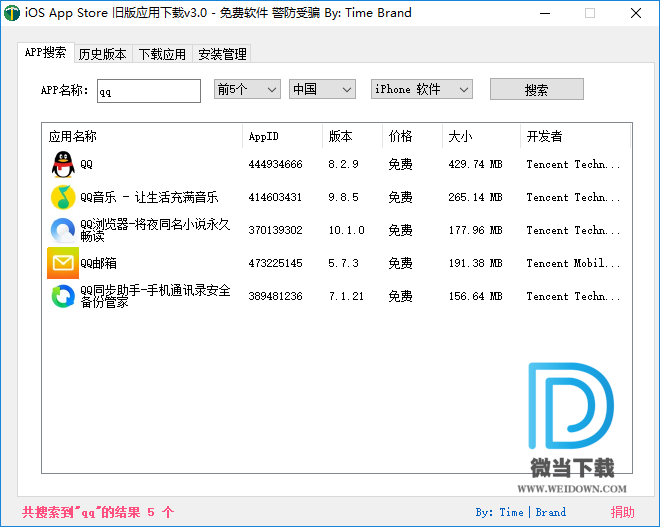The width and height of the screenshot is (660, 527).
Task: Click the QQ音乐 music note icon
Action: [x=63, y=197]
